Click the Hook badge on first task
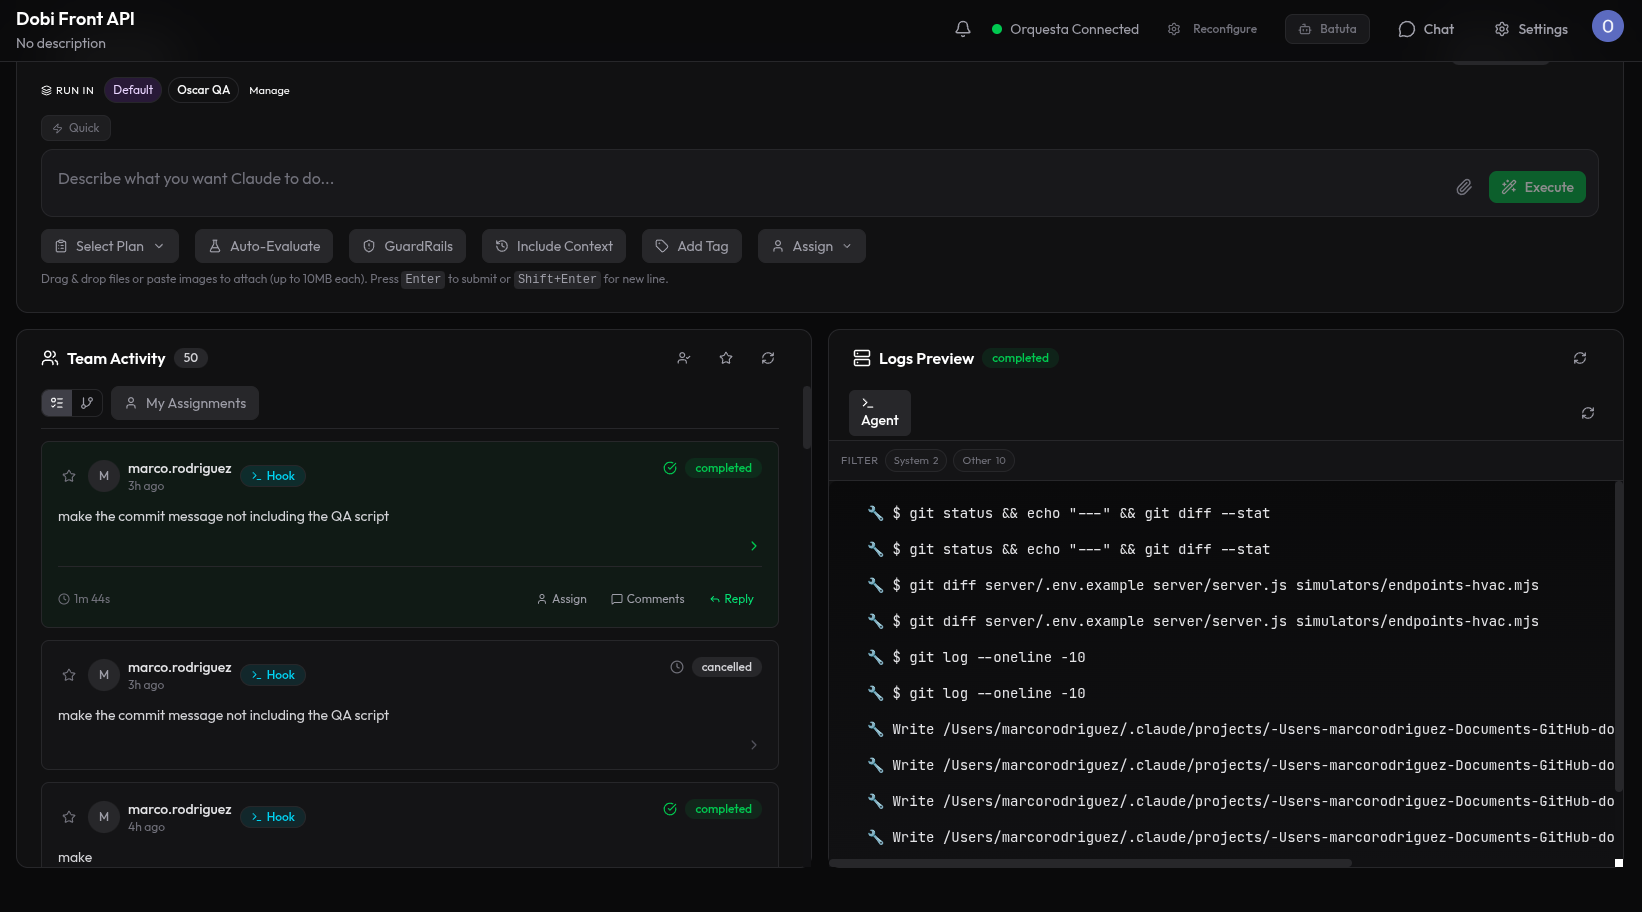This screenshot has height=912, width=1642. click(x=273, y=476)
